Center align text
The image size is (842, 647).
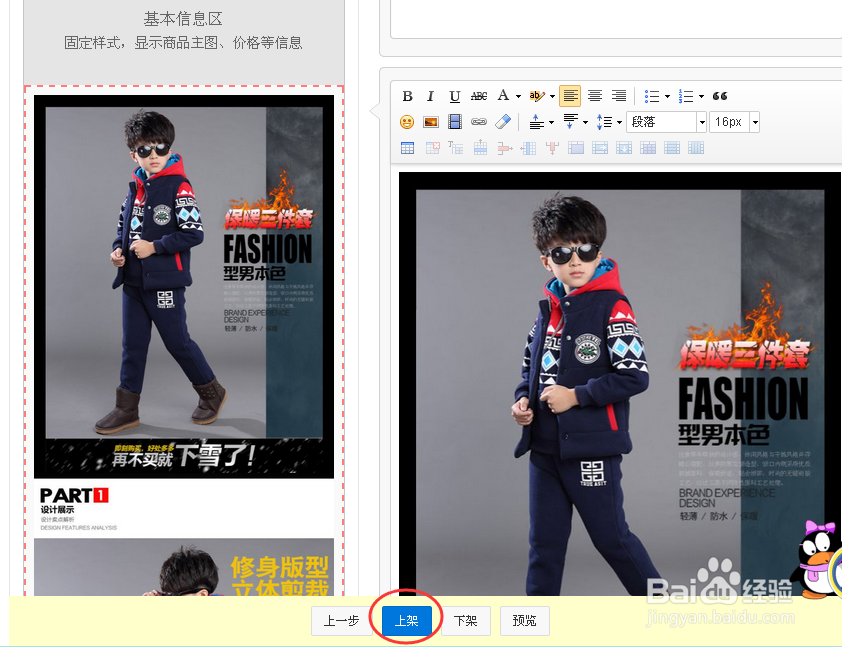(x=594, y=96)
